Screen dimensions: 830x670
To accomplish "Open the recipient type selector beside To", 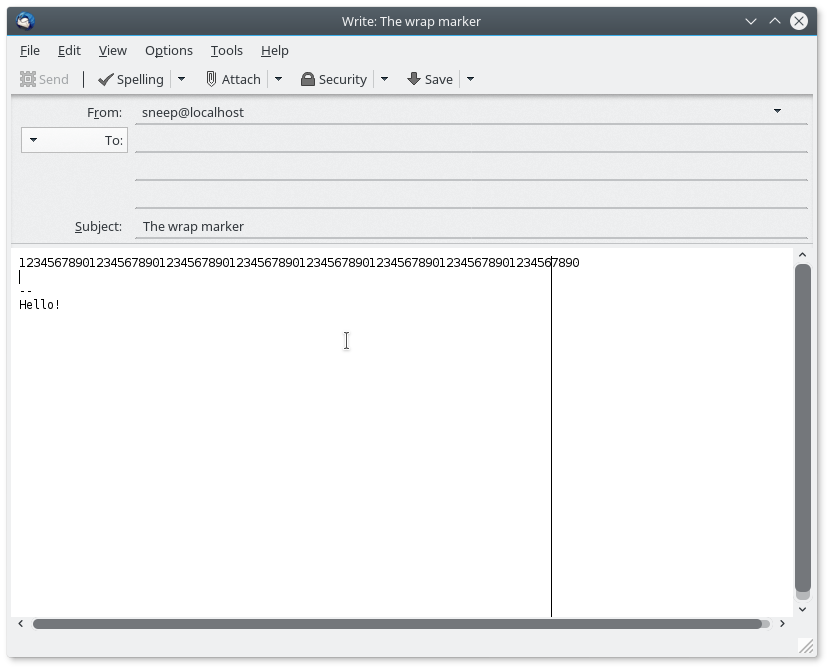I will (x=34, y=140).
